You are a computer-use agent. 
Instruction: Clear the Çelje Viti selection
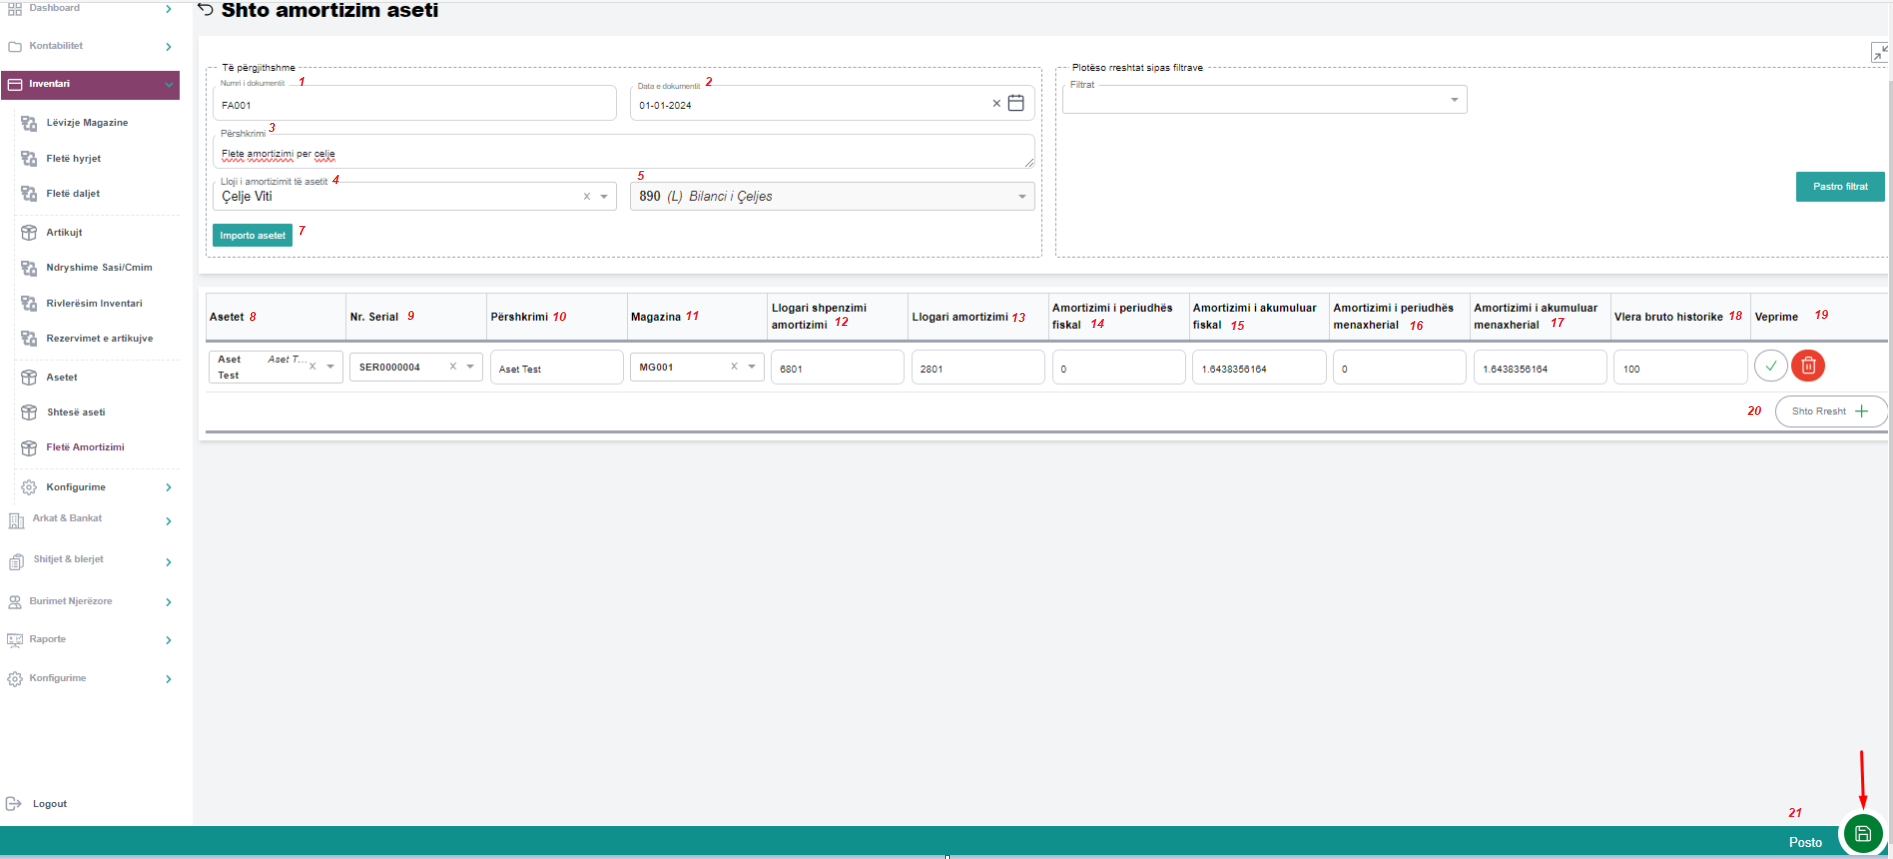(587, 197)
